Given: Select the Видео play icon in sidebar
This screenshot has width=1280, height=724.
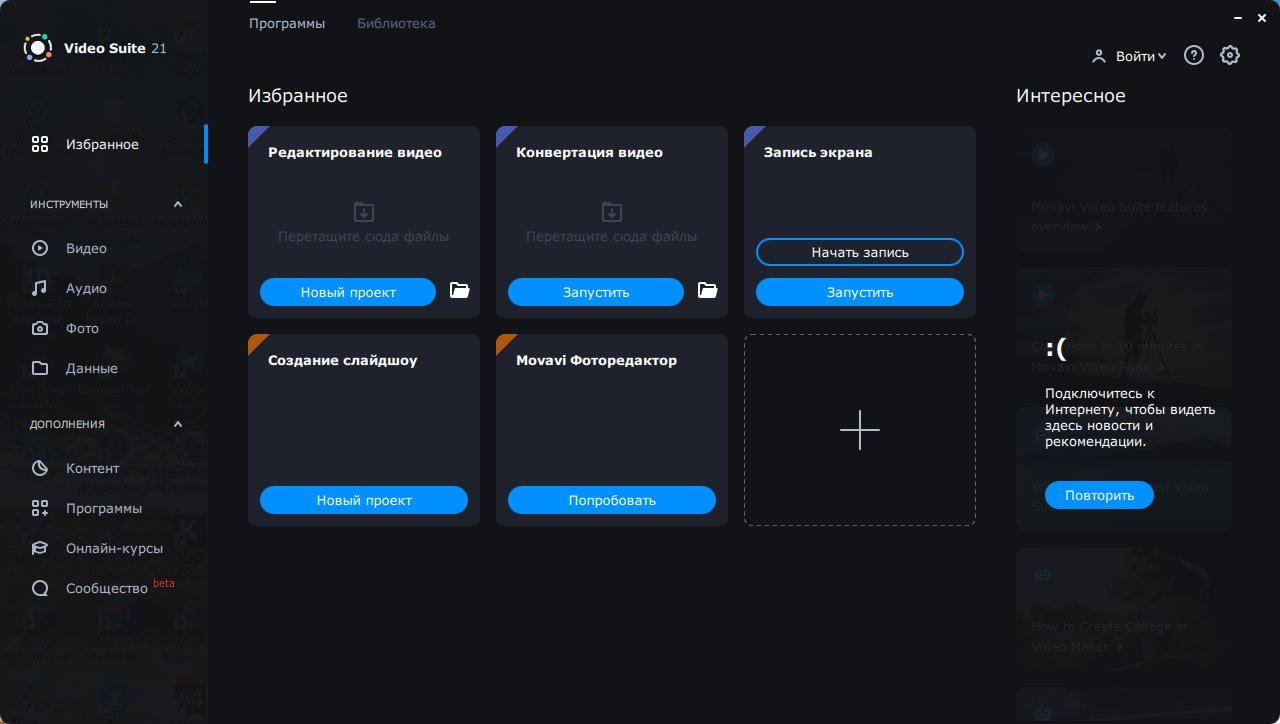Looking at the screenshot, I should tap(40, 248).
